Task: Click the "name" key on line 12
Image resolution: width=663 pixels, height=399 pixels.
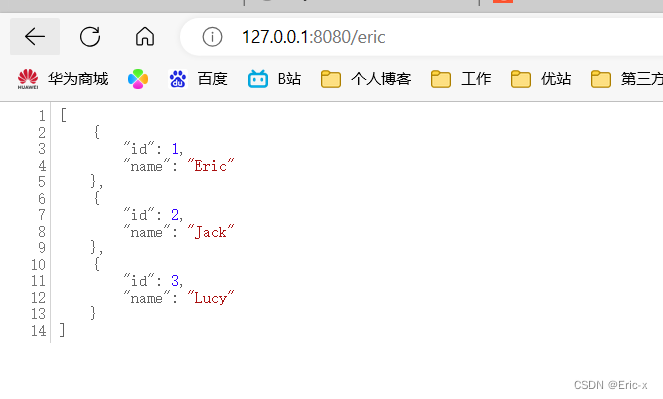Action: click(x=147, y=298)
